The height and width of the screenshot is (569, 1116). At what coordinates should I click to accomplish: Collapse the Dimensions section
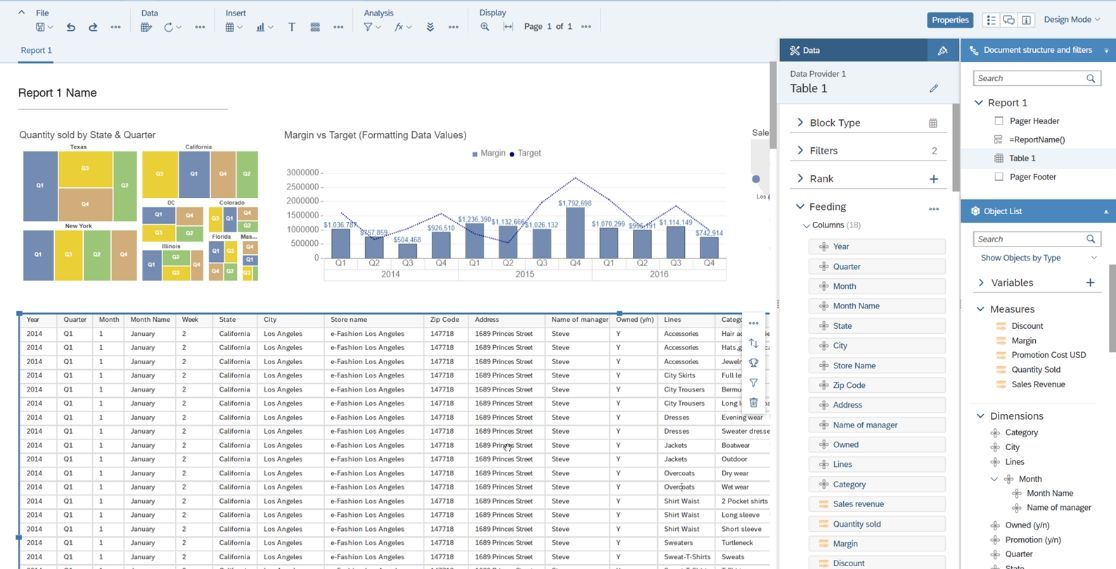[981, 416]
